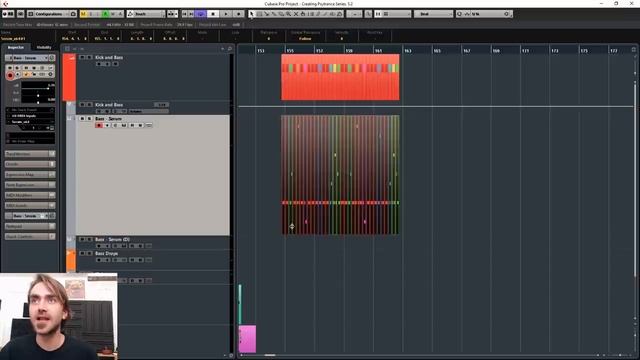Expand the Note Expression inspector section
This screenshot has width=640, height=360.
(30, 185)
